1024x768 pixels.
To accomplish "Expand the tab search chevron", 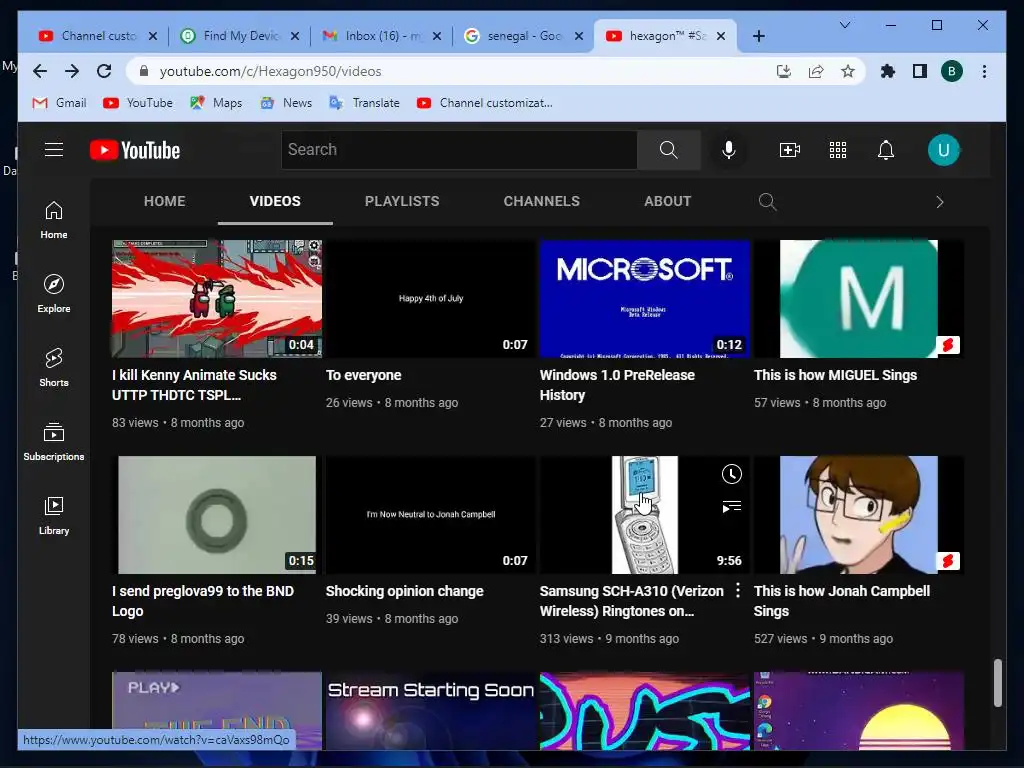I will pyautogui.click(x=844, y=25).
